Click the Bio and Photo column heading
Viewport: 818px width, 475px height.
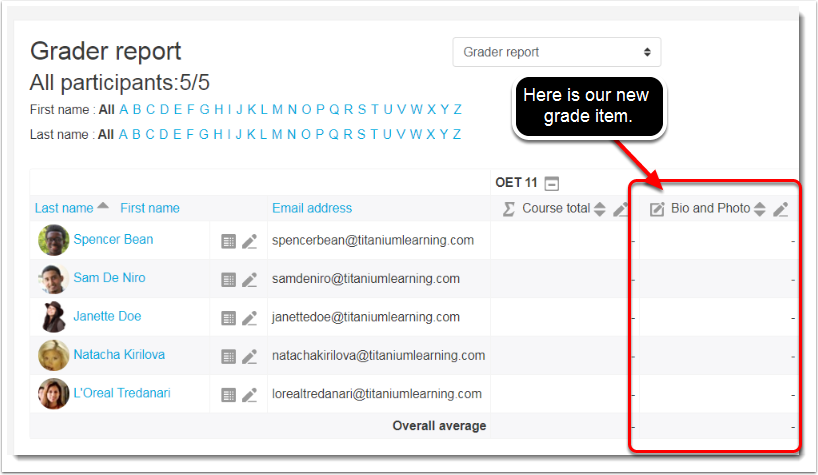[711, 208]
